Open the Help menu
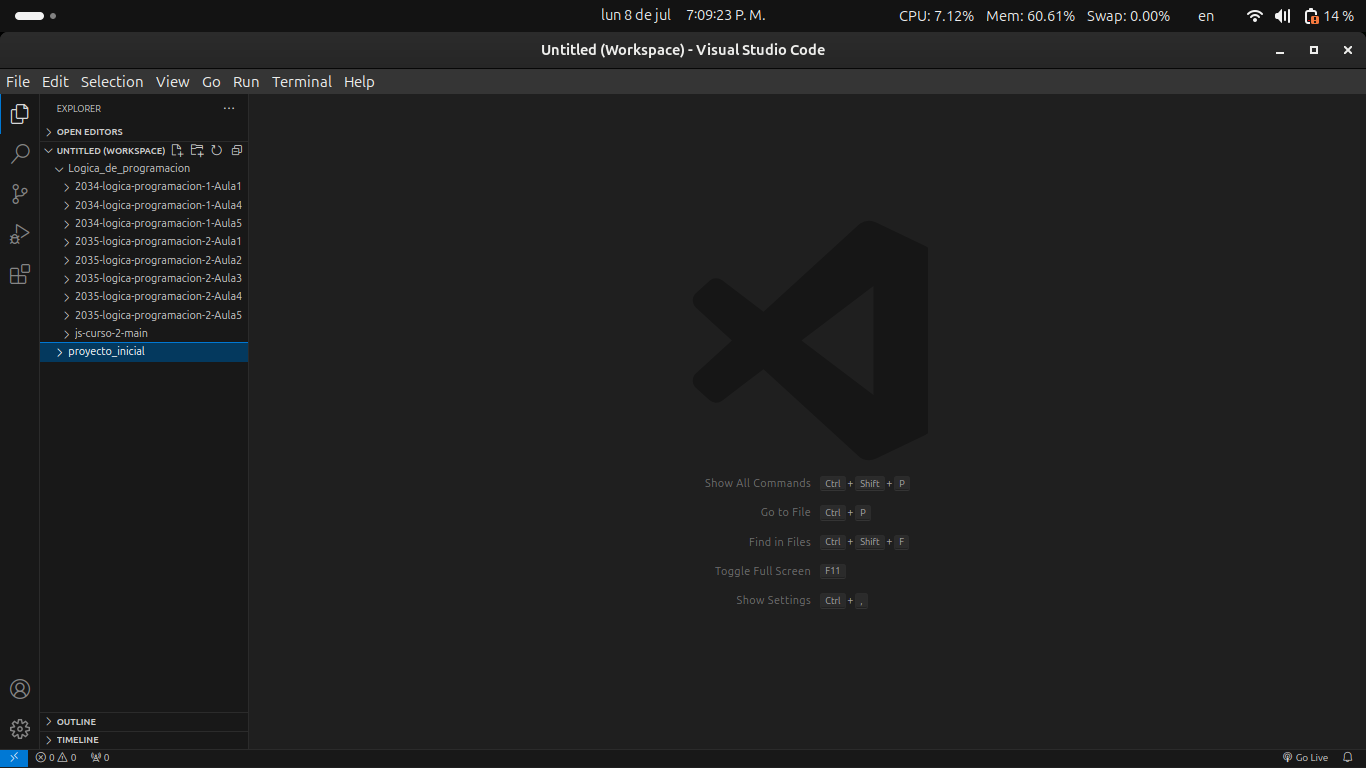 359,82
